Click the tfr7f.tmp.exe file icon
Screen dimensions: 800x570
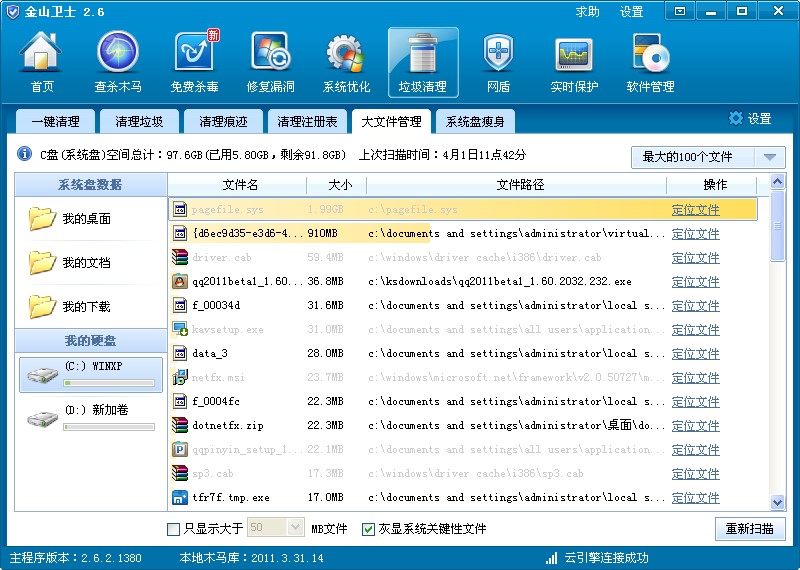[180, 497]
